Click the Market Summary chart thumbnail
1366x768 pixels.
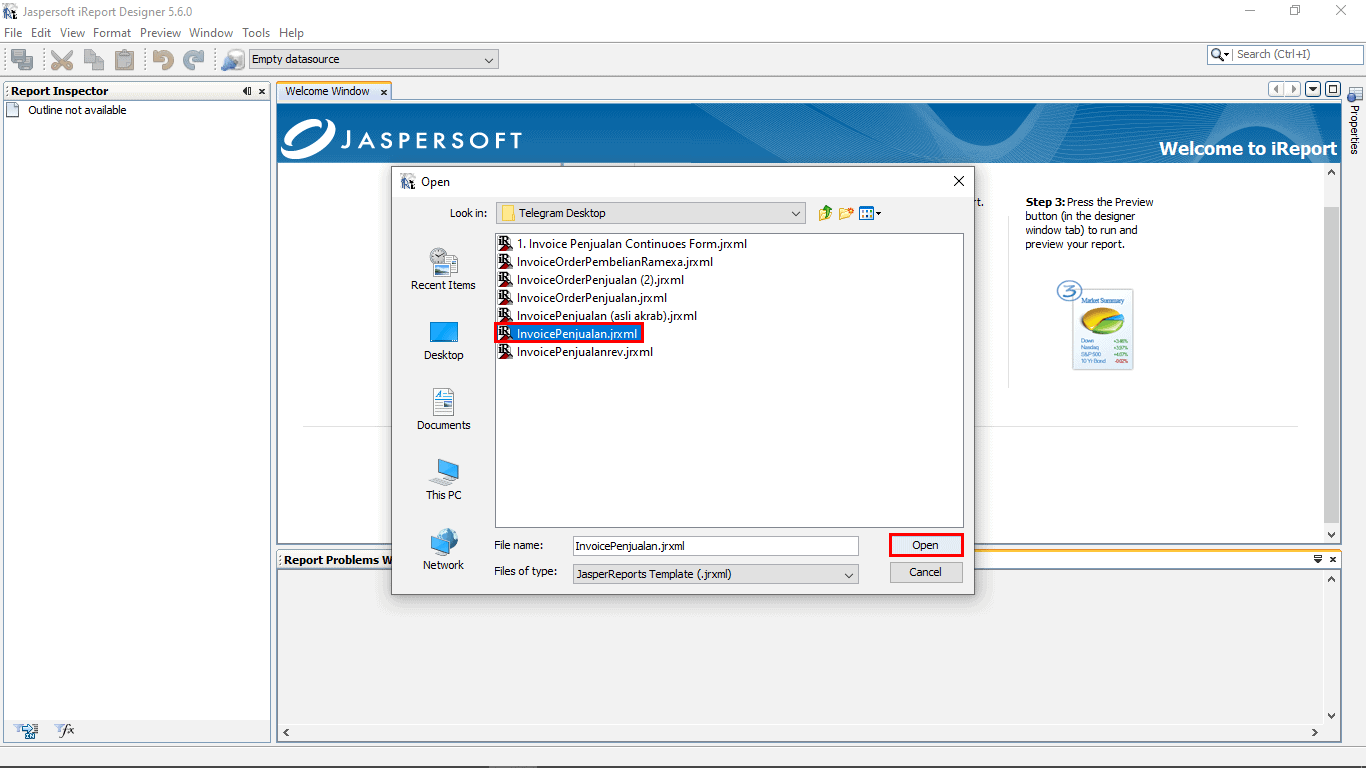[1102, 330]
